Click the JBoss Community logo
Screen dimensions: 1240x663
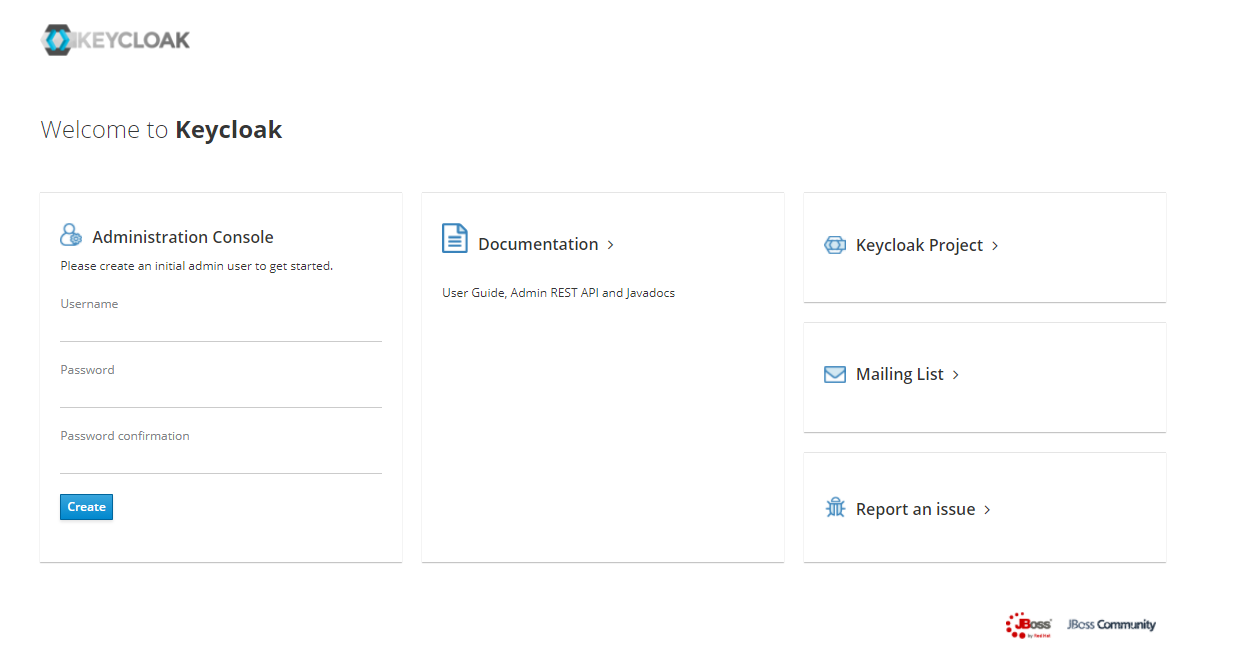click(x=1111, y=625)
